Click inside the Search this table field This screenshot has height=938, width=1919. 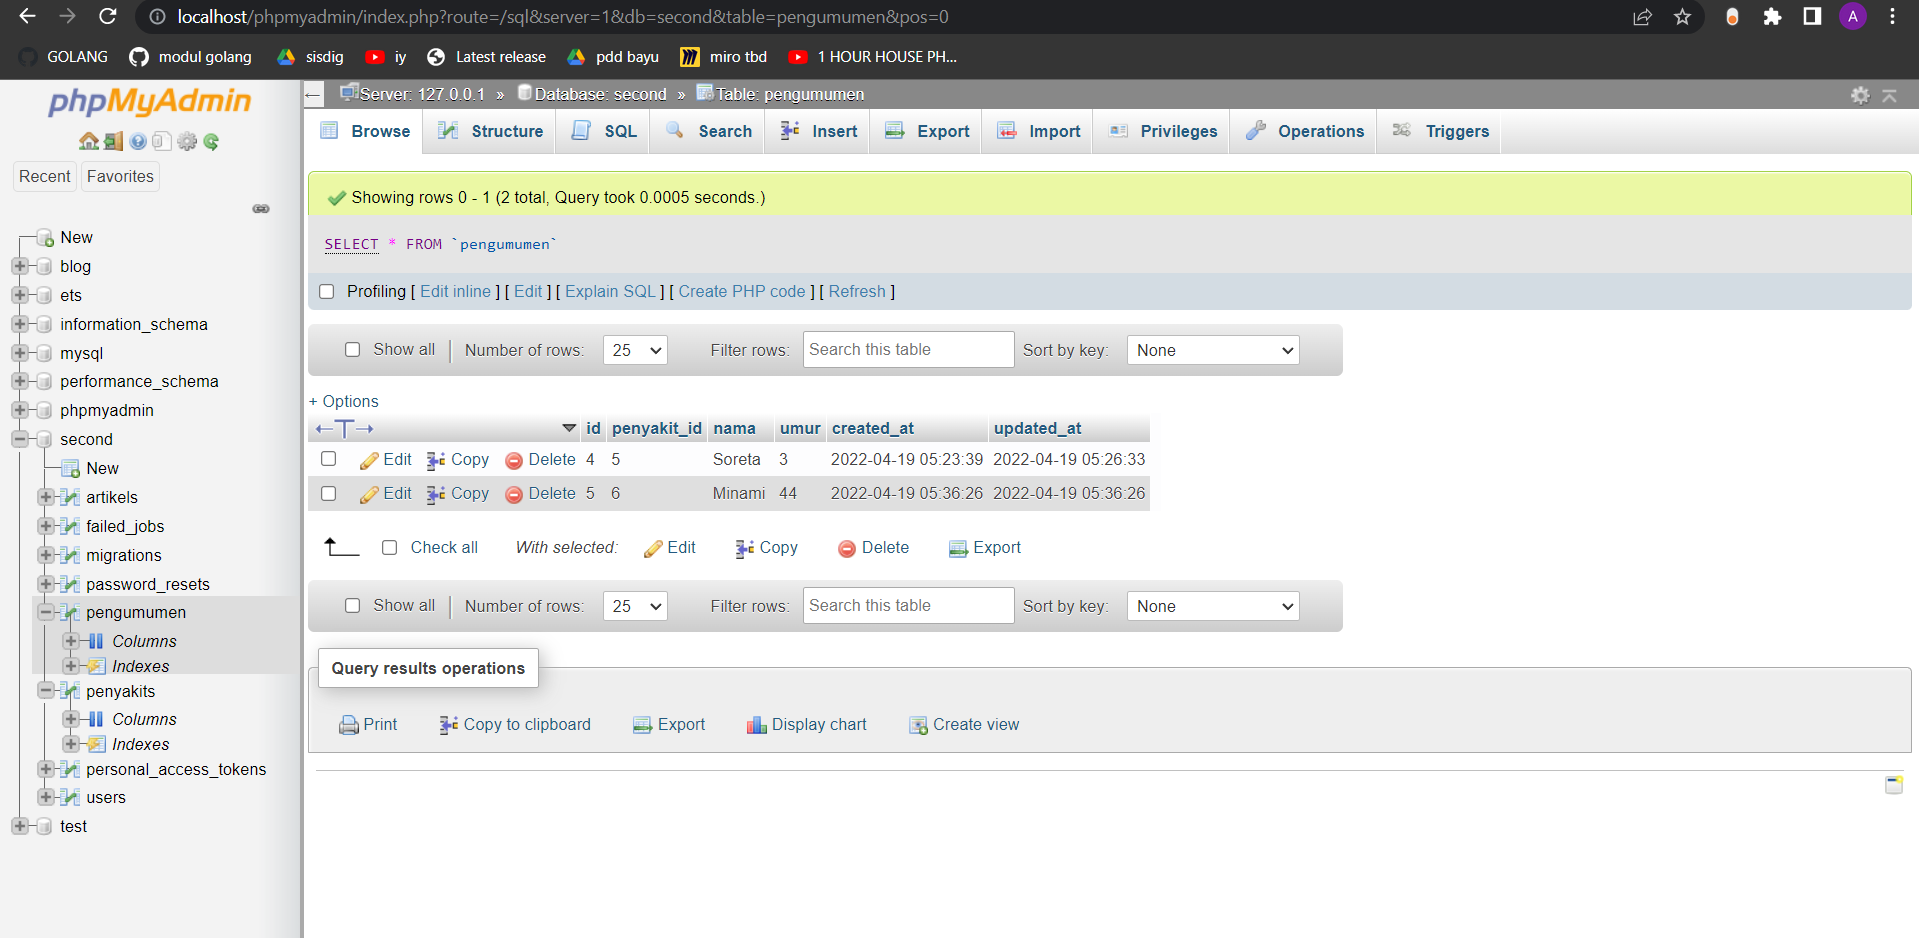pos(906,349)
